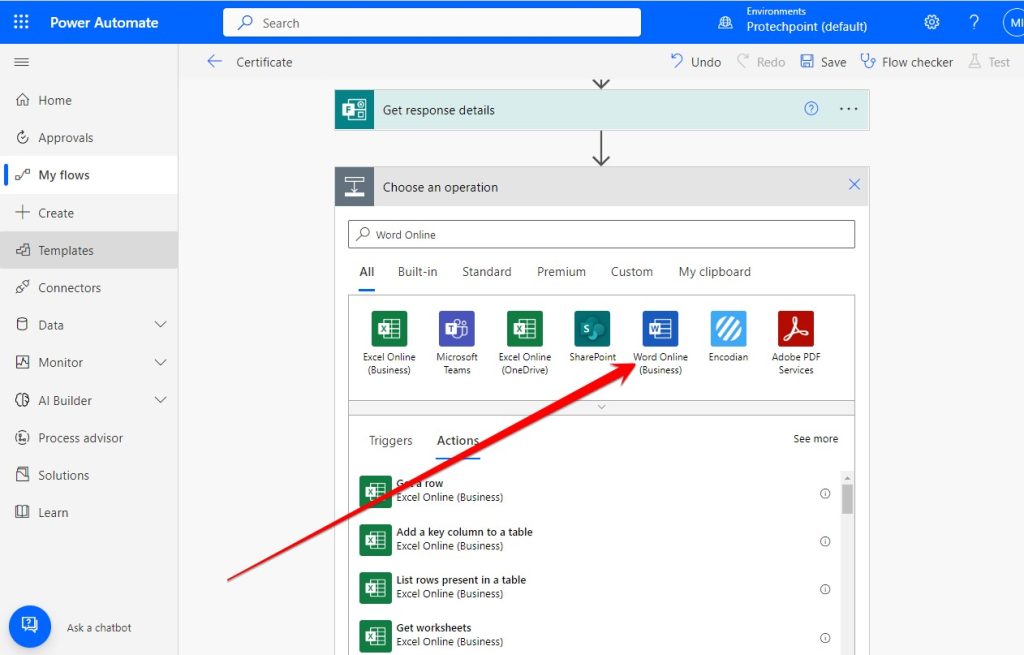This screenshot has height=655, width=1024.
Task: Expand the Monitor menu chevron
Action: tap(160, 362)
